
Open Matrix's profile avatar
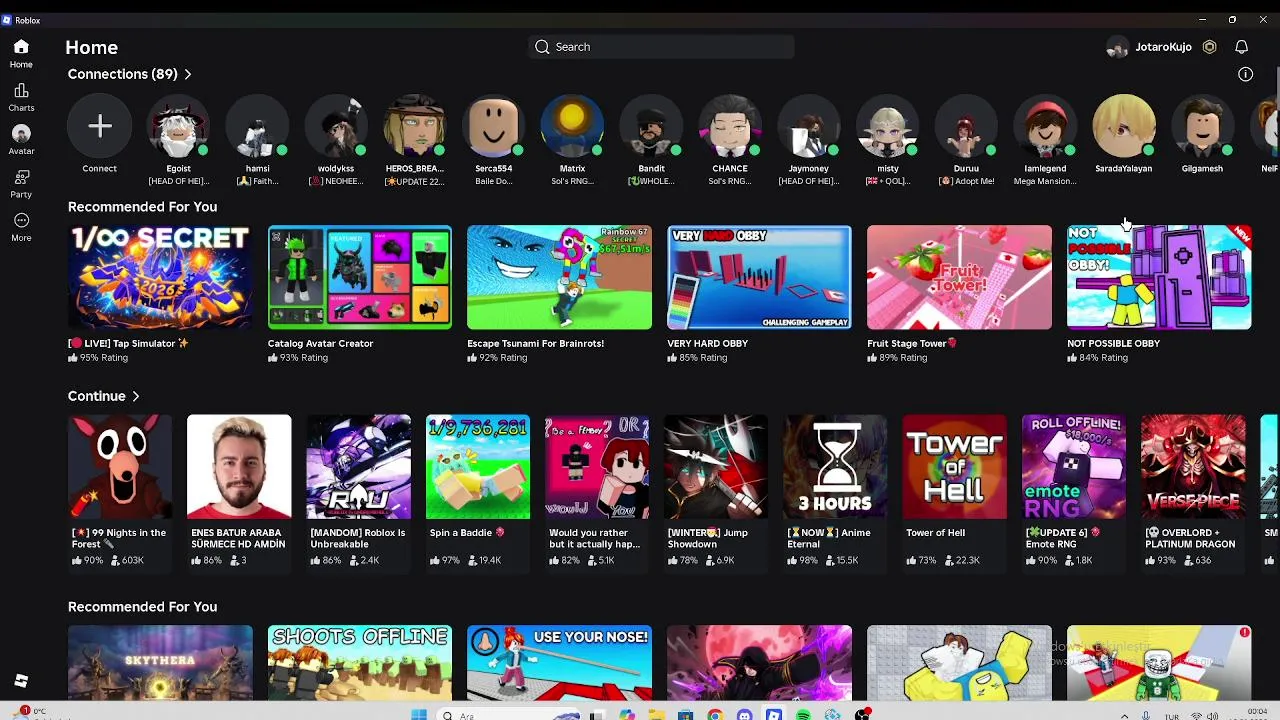click(572, 126)
